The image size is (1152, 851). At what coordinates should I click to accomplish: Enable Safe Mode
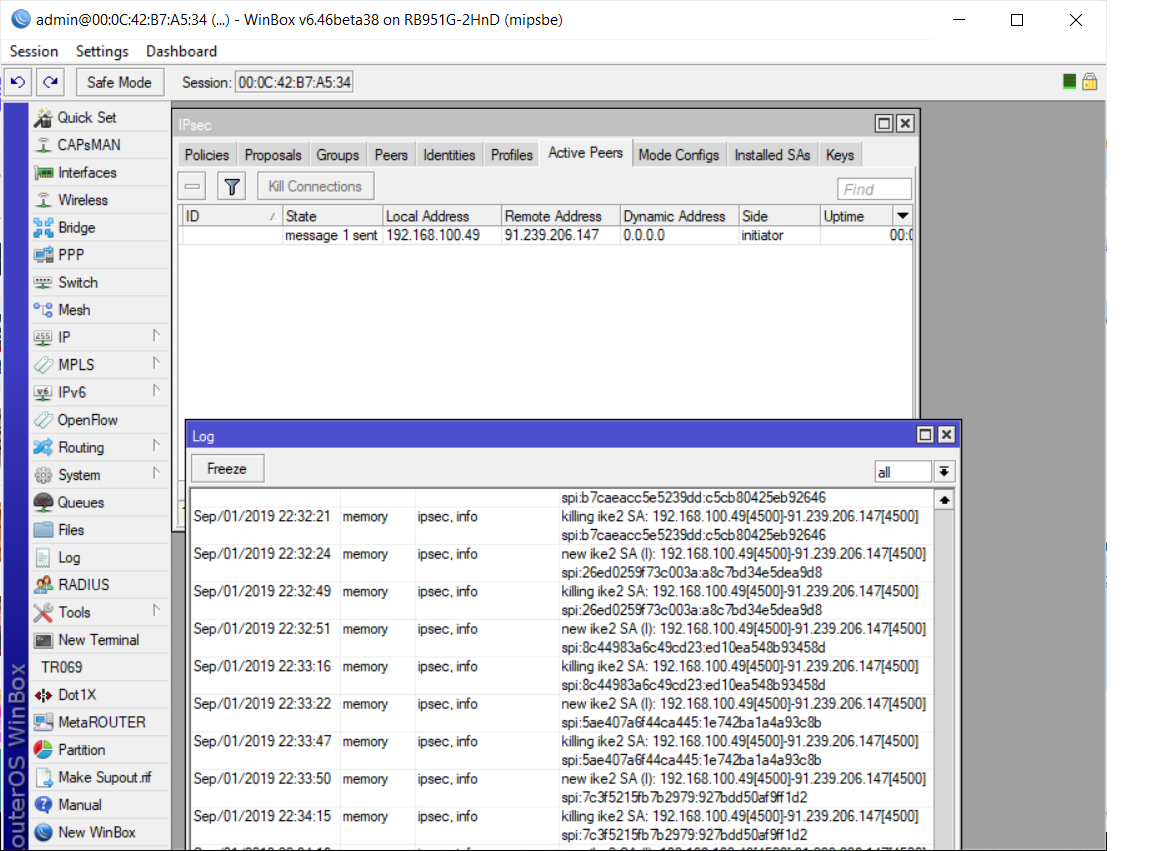click(119, 82)
